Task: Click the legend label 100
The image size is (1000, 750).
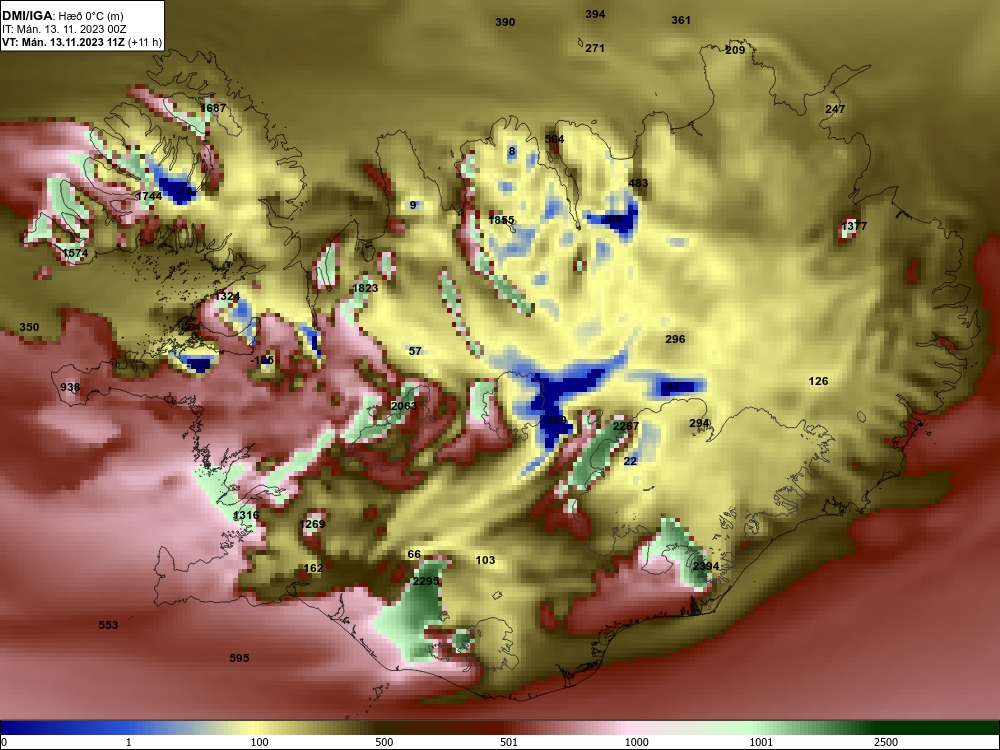Action: [259, 742]
